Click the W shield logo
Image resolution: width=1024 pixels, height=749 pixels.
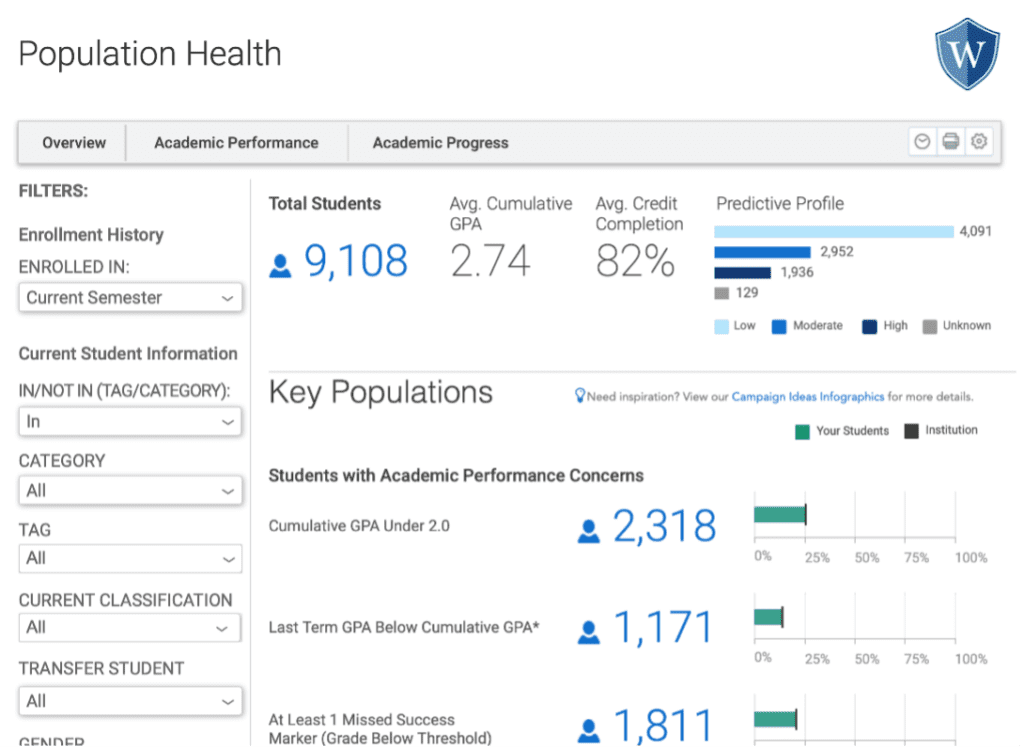tap(967, 54)
